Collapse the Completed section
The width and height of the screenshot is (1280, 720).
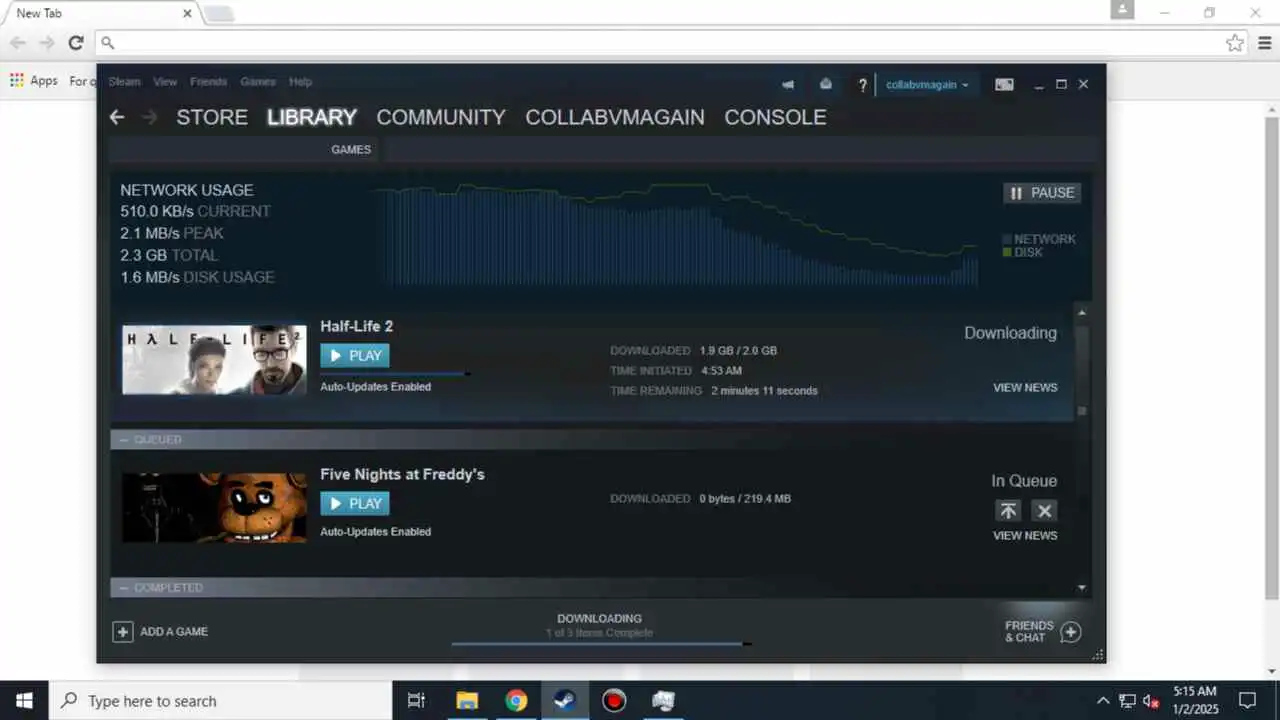click(x=125, y=587)
